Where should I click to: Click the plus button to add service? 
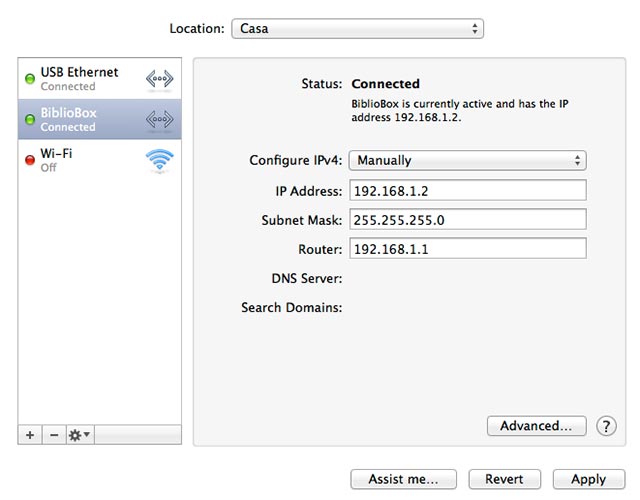click(30, 435)
